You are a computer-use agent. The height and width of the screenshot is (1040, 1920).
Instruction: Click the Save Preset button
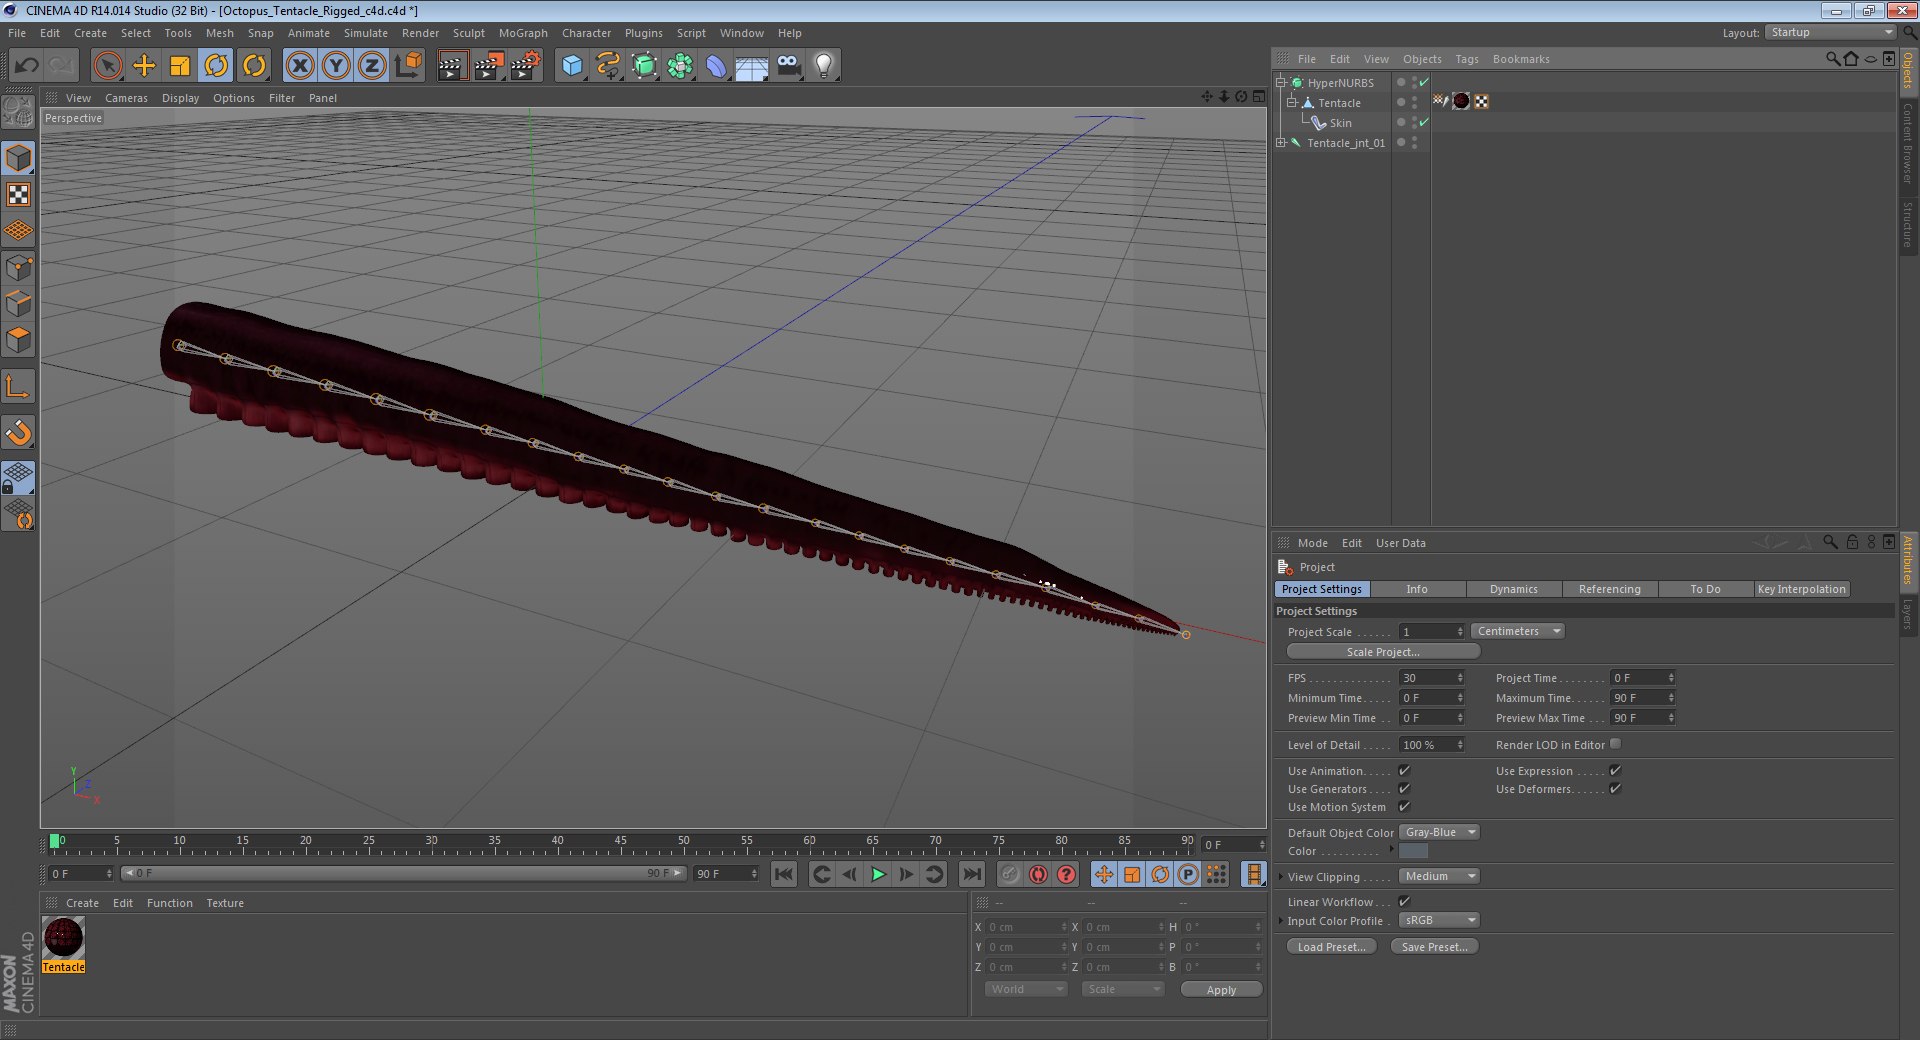[x=1435, y=946]
